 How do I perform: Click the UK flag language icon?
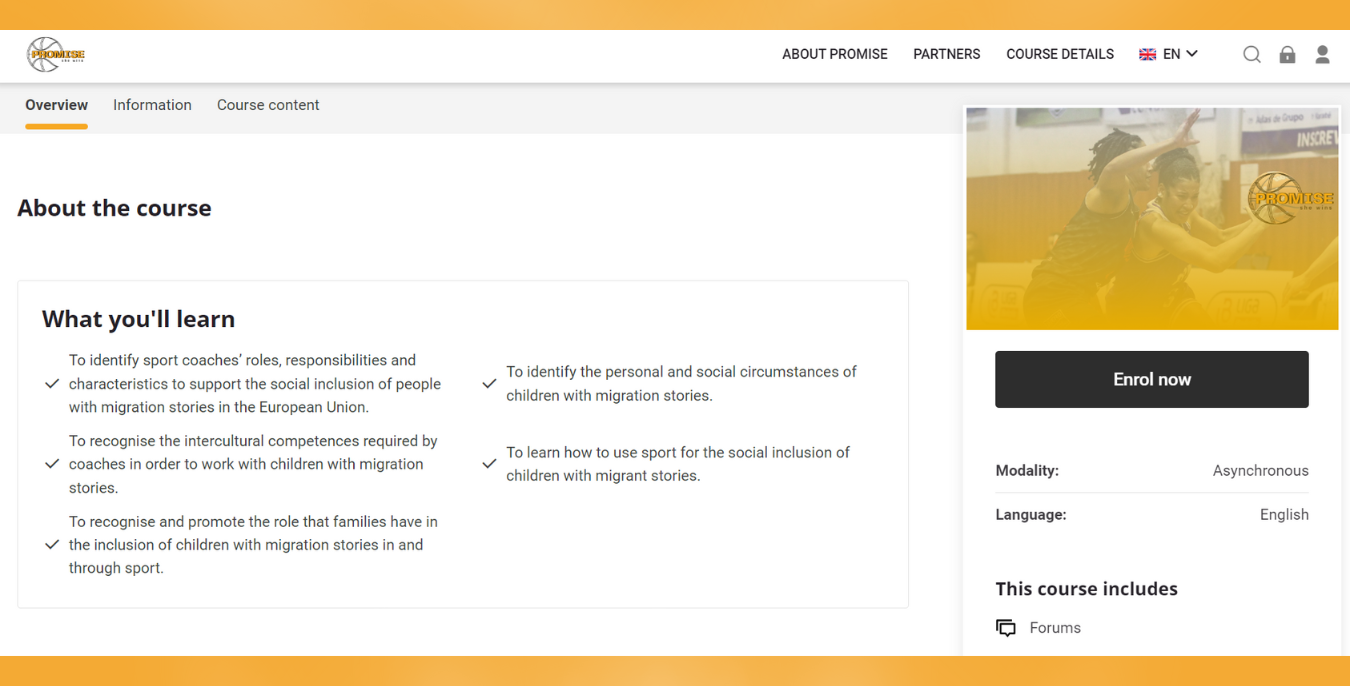click(x=1147, y=55)
